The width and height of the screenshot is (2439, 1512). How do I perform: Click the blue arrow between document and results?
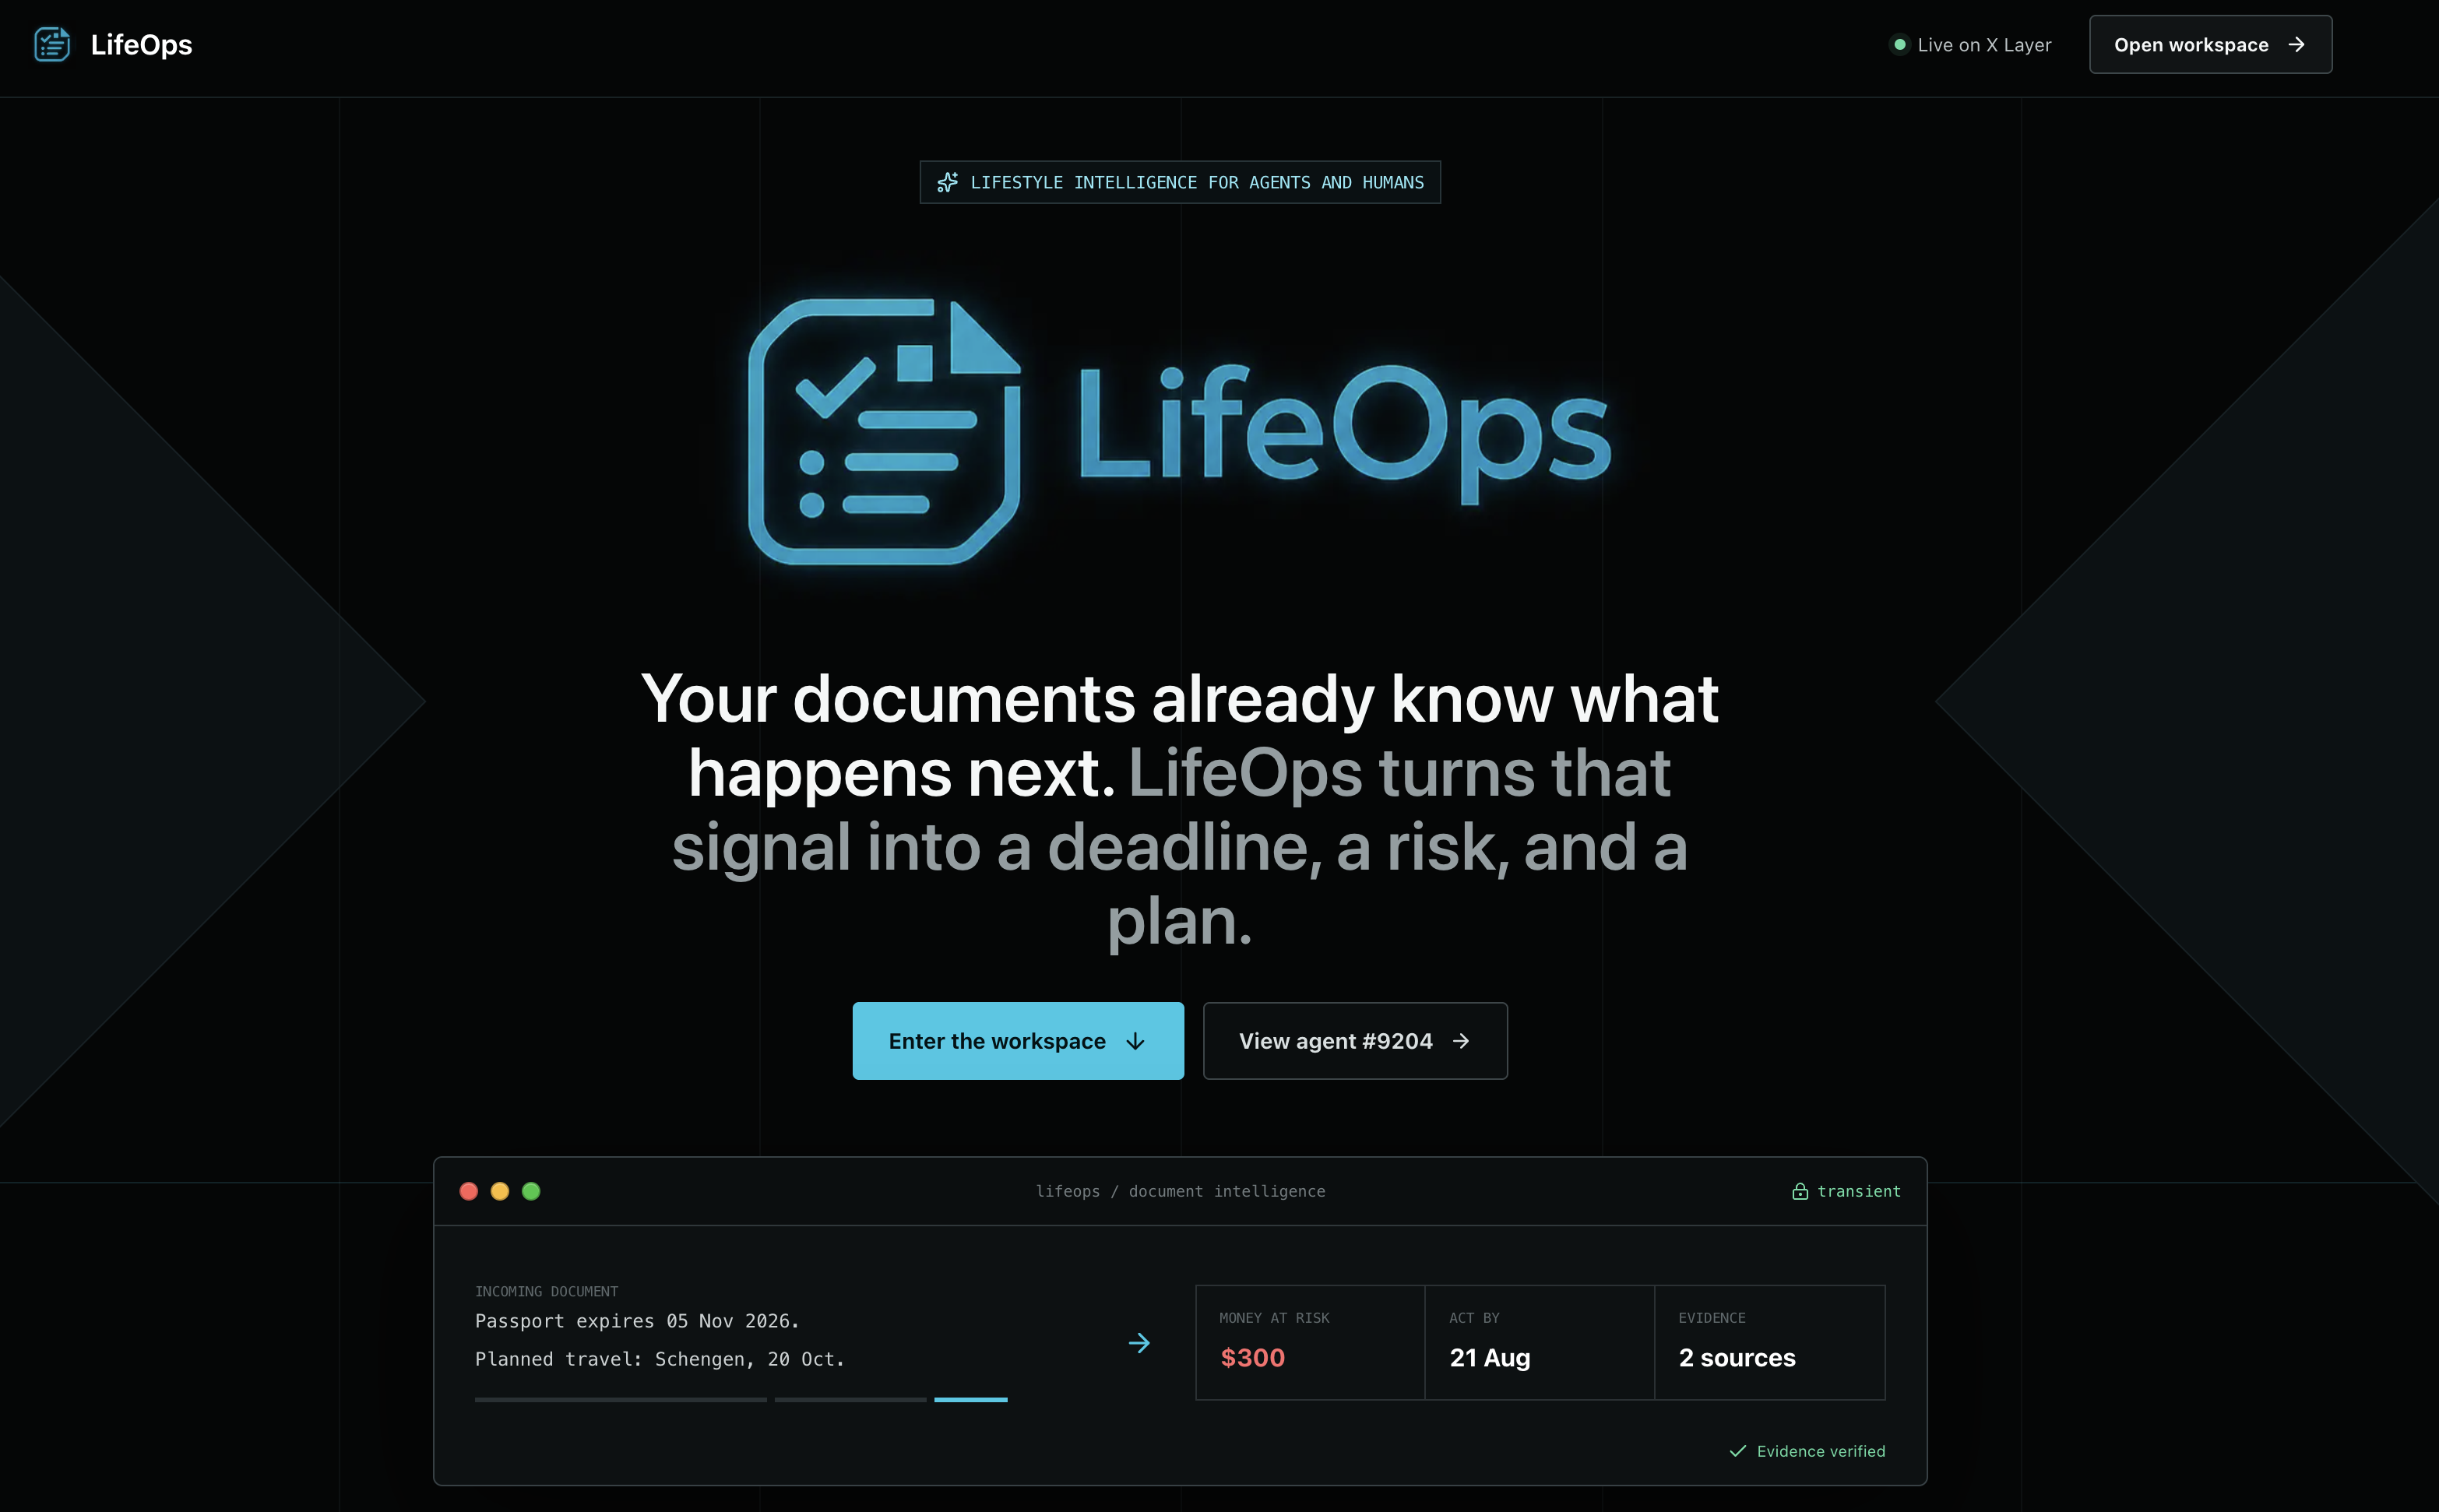point(1139,1343)
